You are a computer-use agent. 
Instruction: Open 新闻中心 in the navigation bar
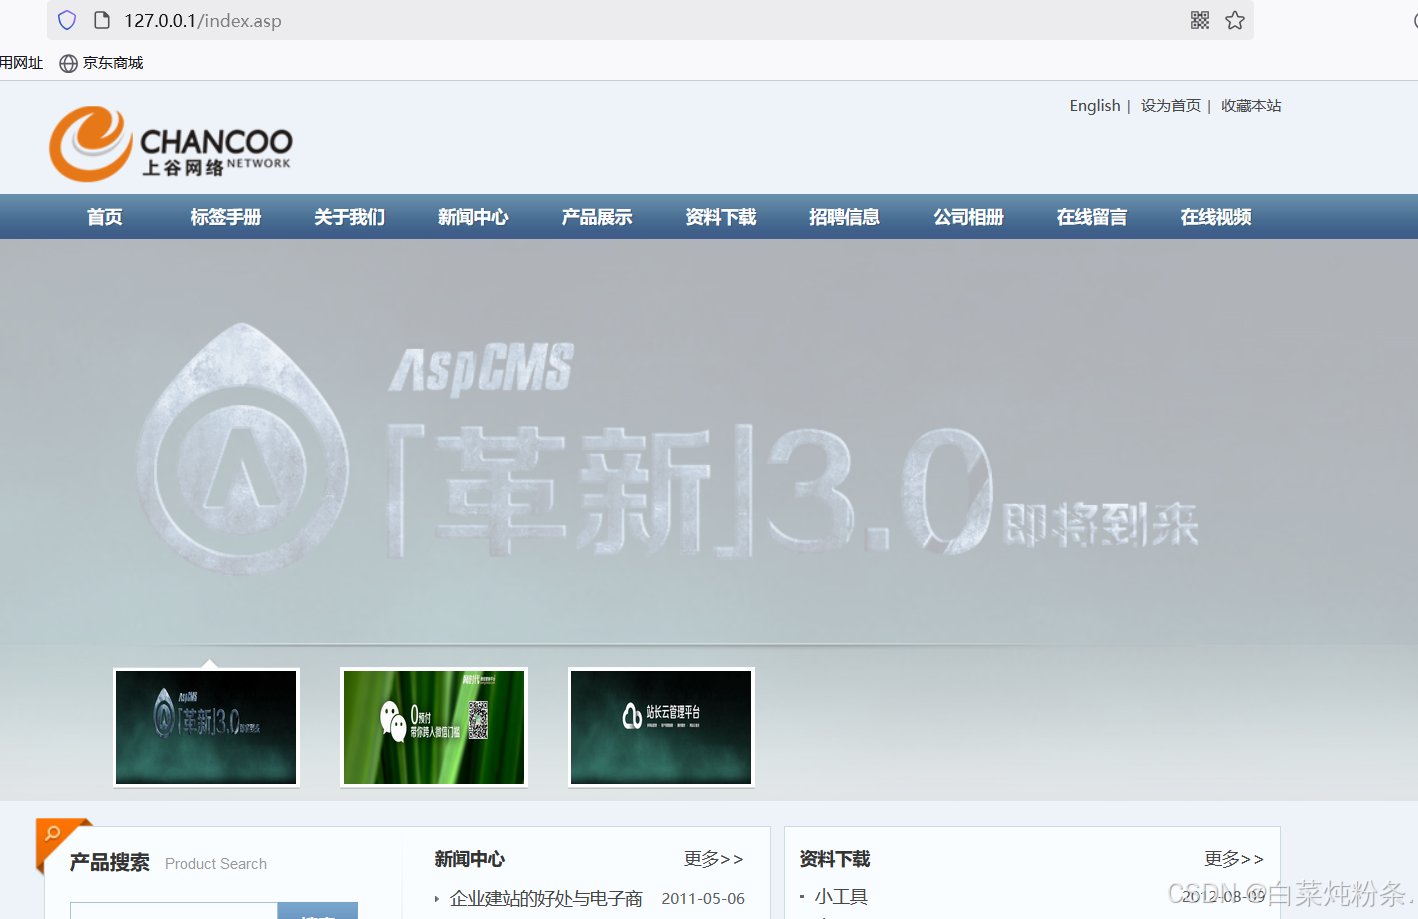(x=473, y=217)
